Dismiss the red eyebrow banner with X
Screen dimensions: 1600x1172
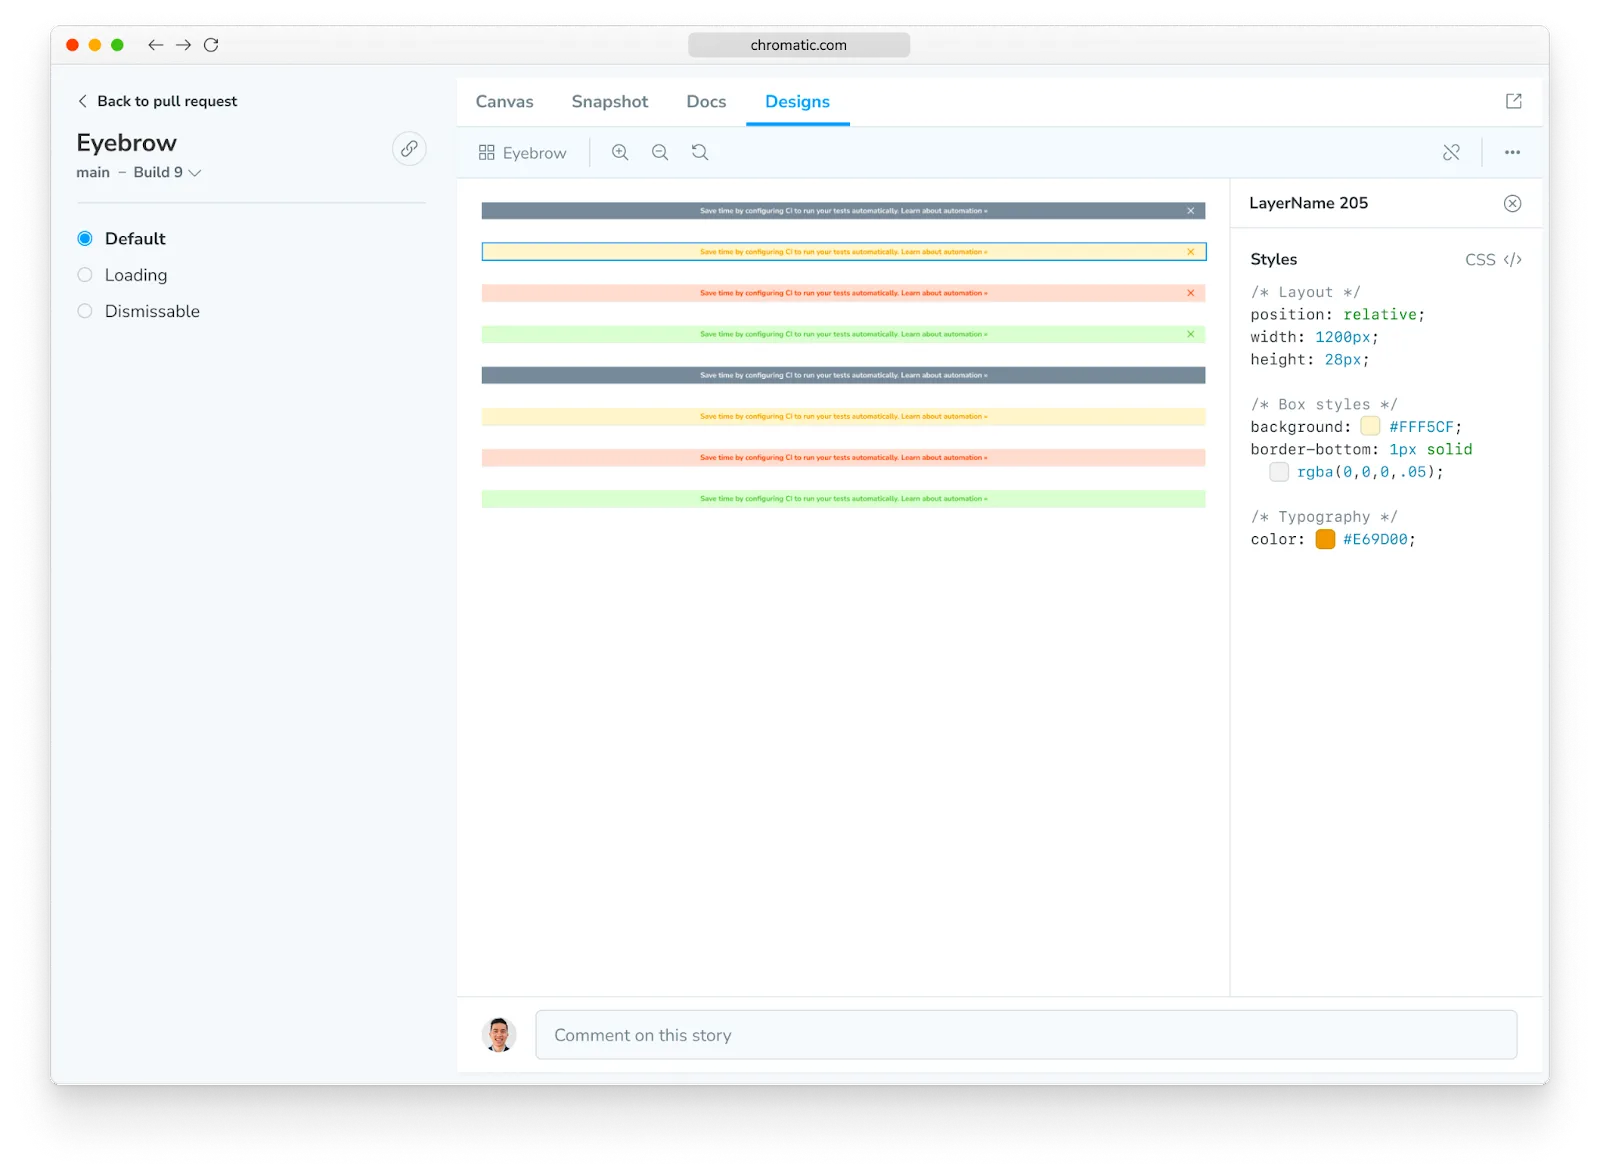coord(1191,293)
